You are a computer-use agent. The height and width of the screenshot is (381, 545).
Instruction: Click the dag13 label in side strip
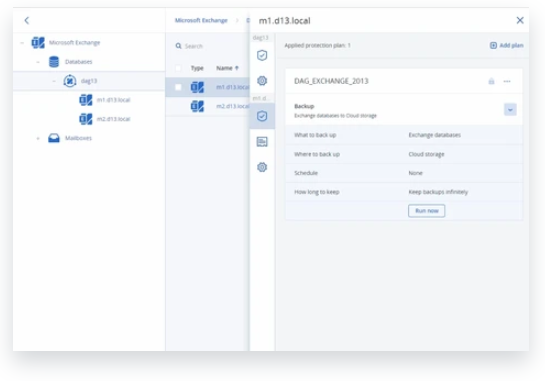tap(261, 38)
